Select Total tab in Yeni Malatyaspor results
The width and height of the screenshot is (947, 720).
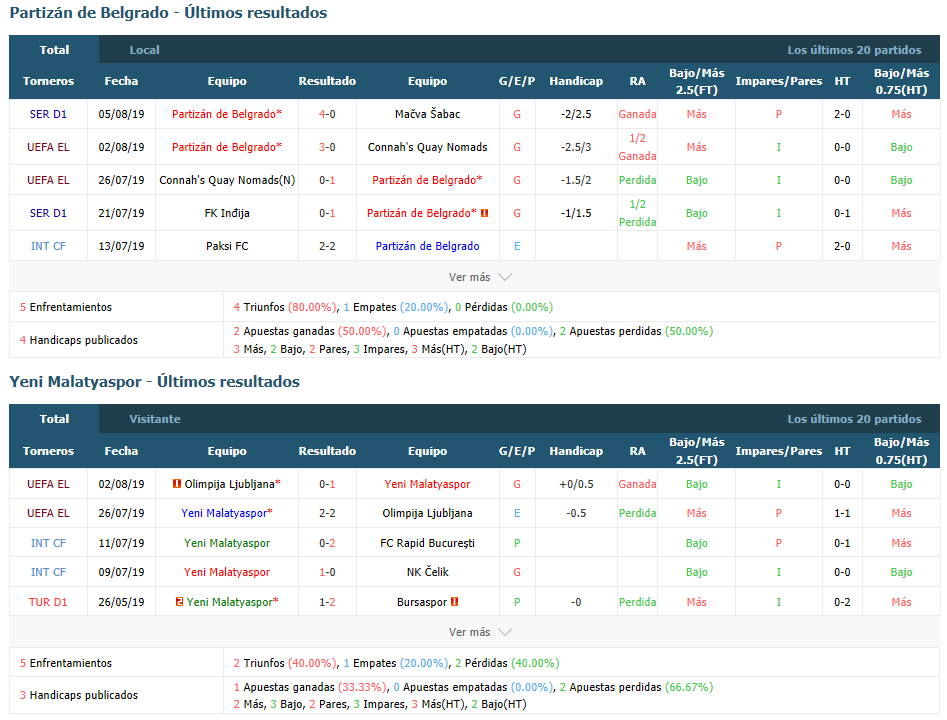[54, 419]
